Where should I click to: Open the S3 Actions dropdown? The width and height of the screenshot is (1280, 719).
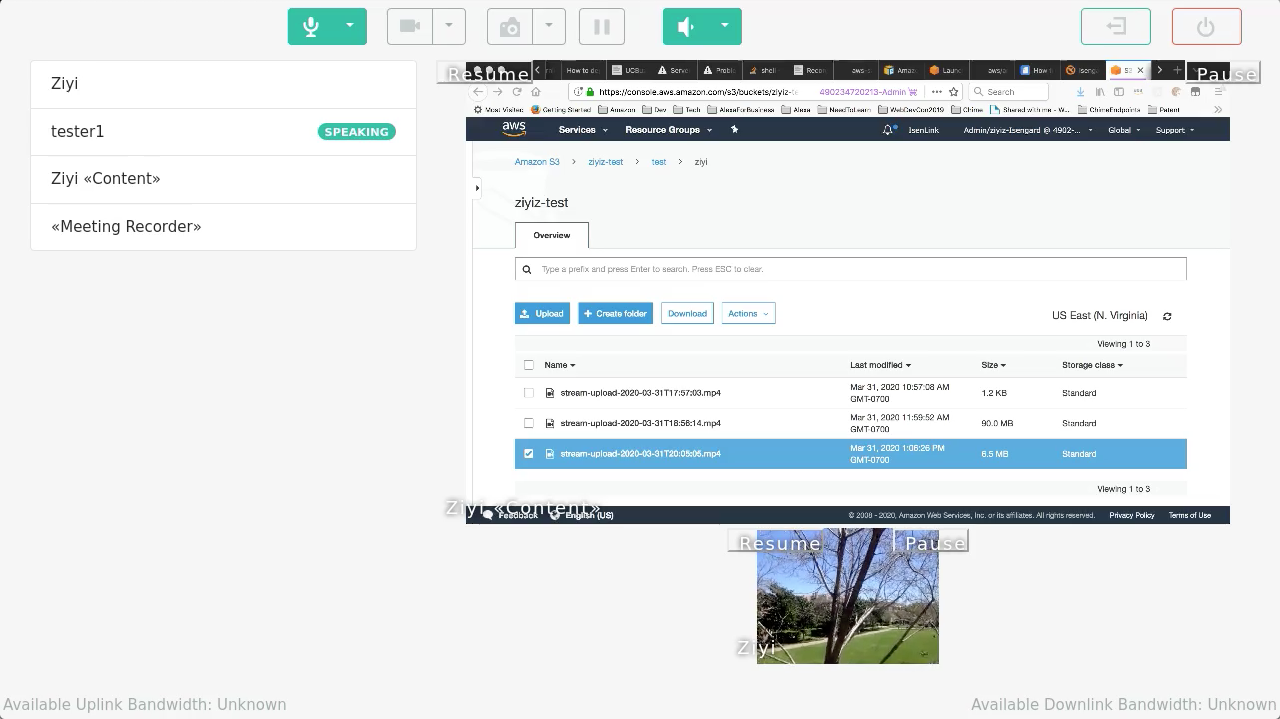click(748, 314)
